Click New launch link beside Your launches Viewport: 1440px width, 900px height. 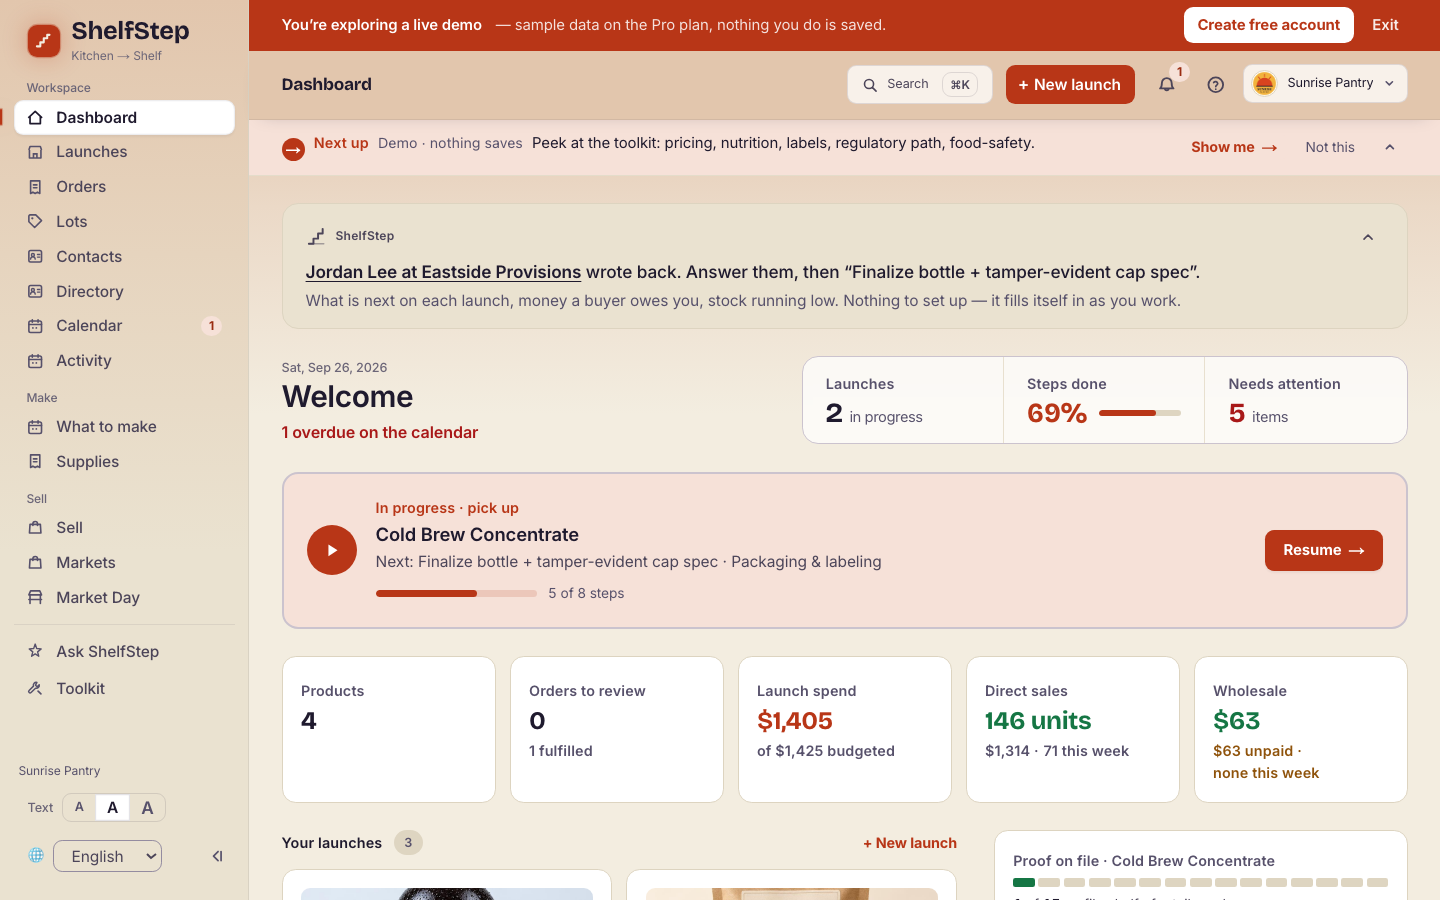pos(910,843)
